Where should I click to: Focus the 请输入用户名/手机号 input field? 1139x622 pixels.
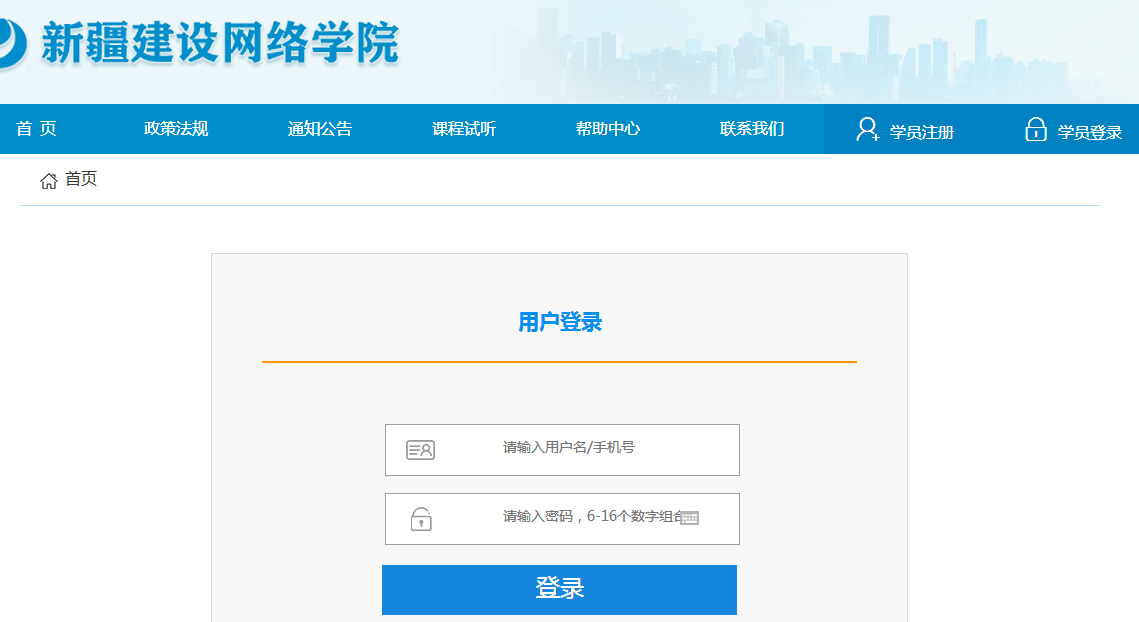coord(600,449)
